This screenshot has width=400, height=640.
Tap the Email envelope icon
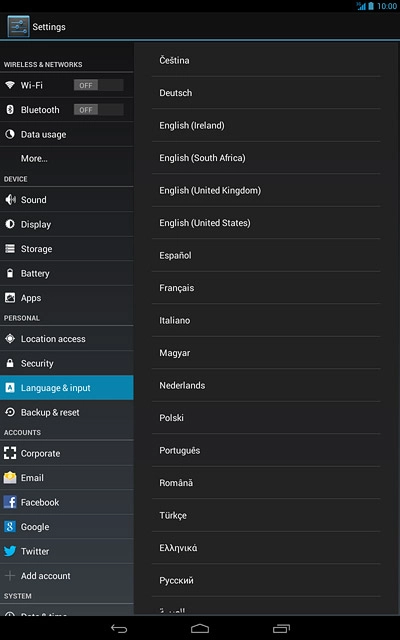tap(10, 478)
